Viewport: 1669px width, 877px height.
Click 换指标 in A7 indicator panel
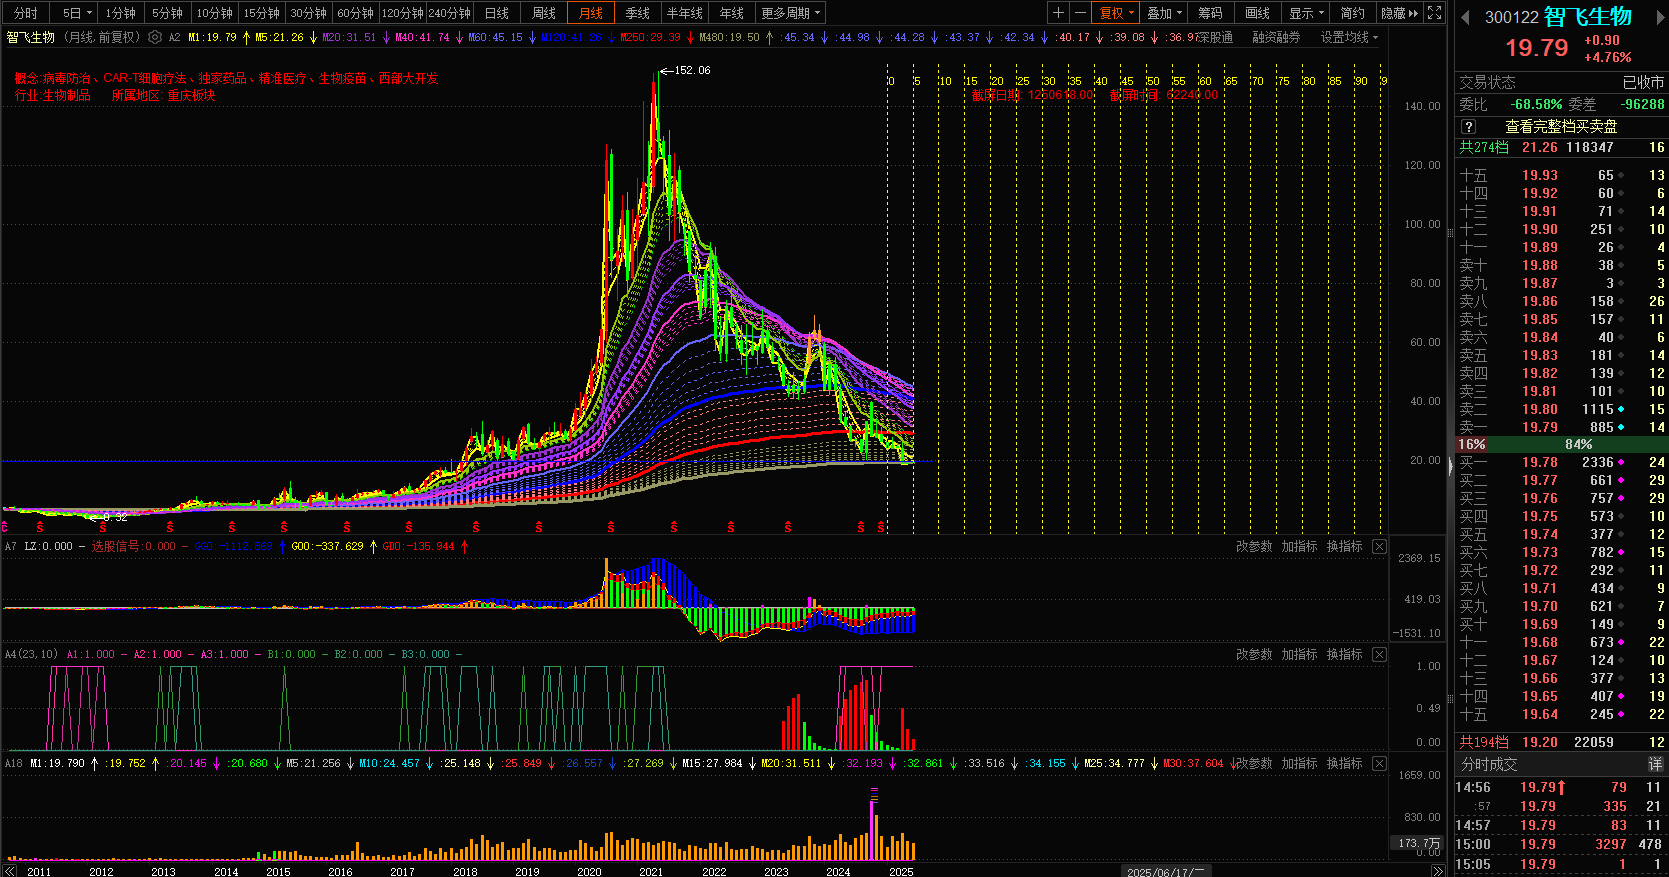[1344, 546]
